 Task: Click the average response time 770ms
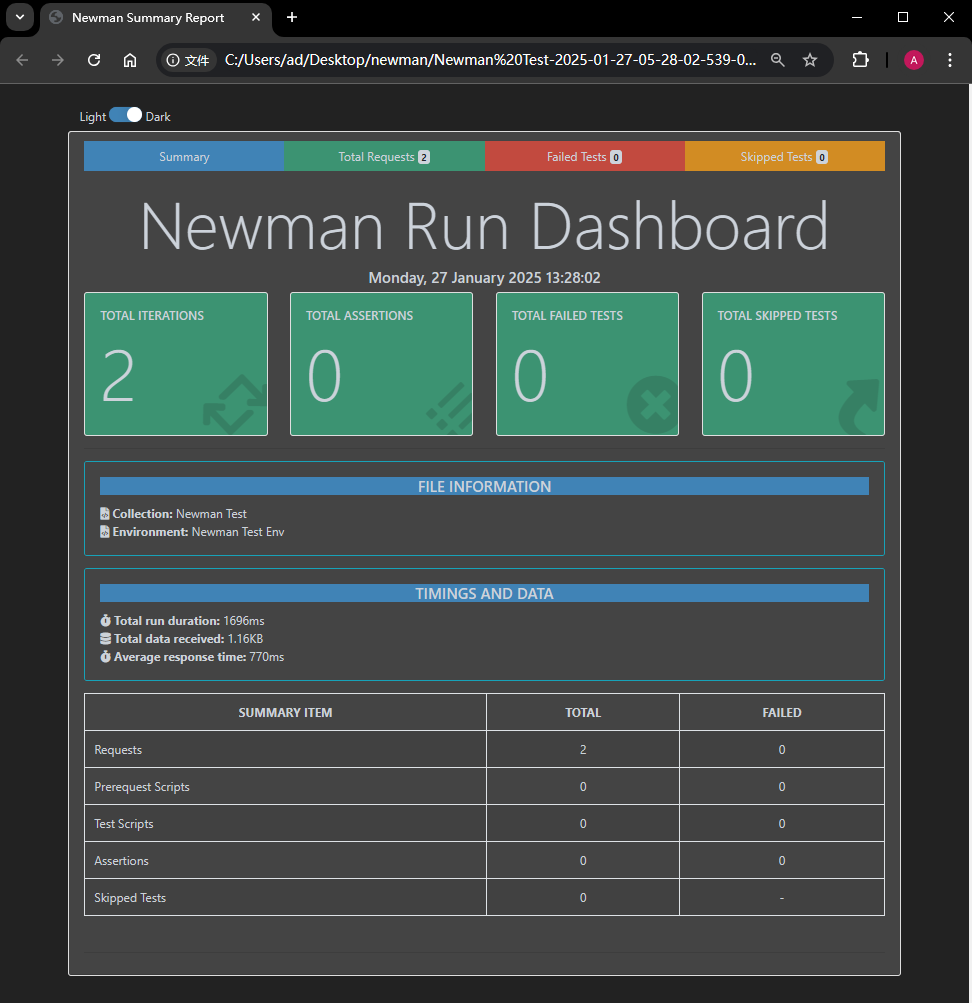coord(267,657)
